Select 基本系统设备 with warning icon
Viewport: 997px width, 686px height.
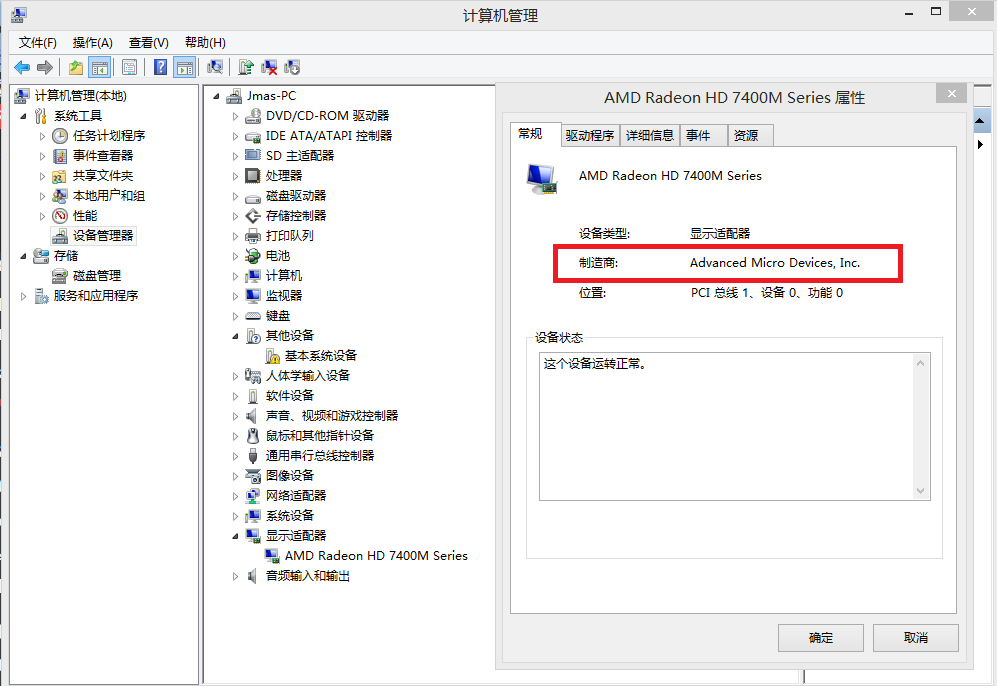[x=320, y=355]
